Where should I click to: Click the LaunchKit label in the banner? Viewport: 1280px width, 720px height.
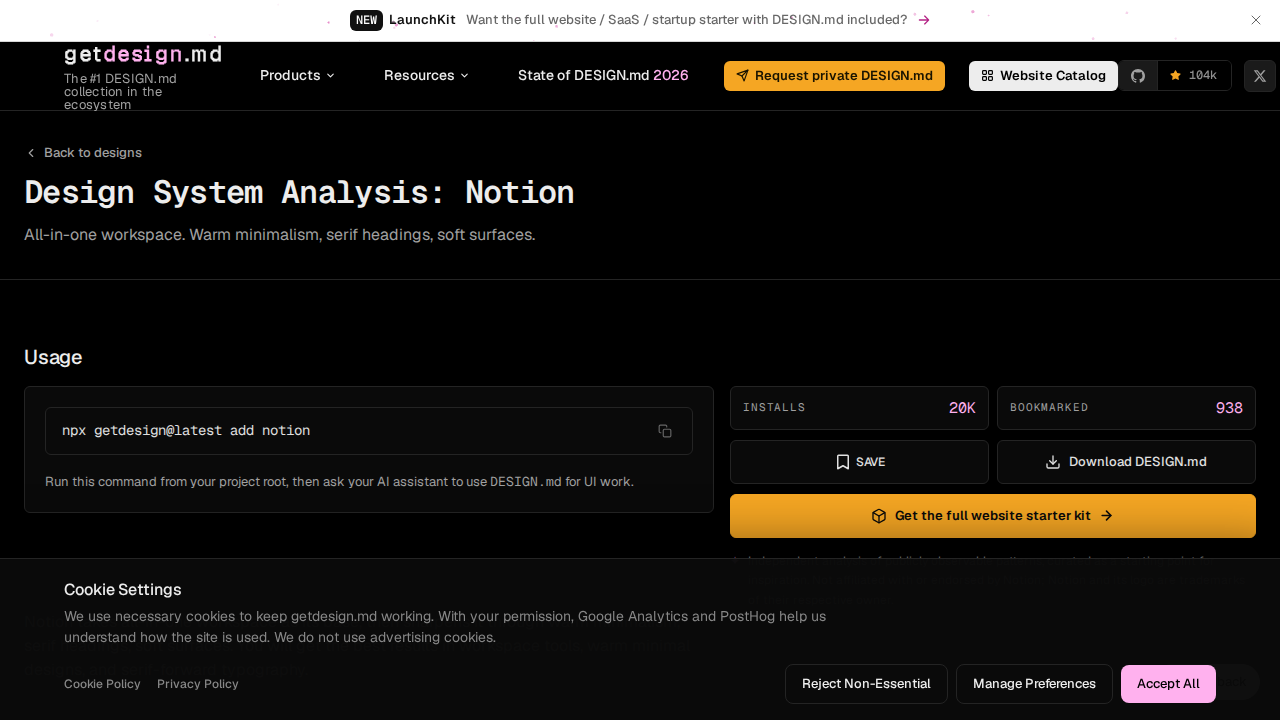point(422,20)
